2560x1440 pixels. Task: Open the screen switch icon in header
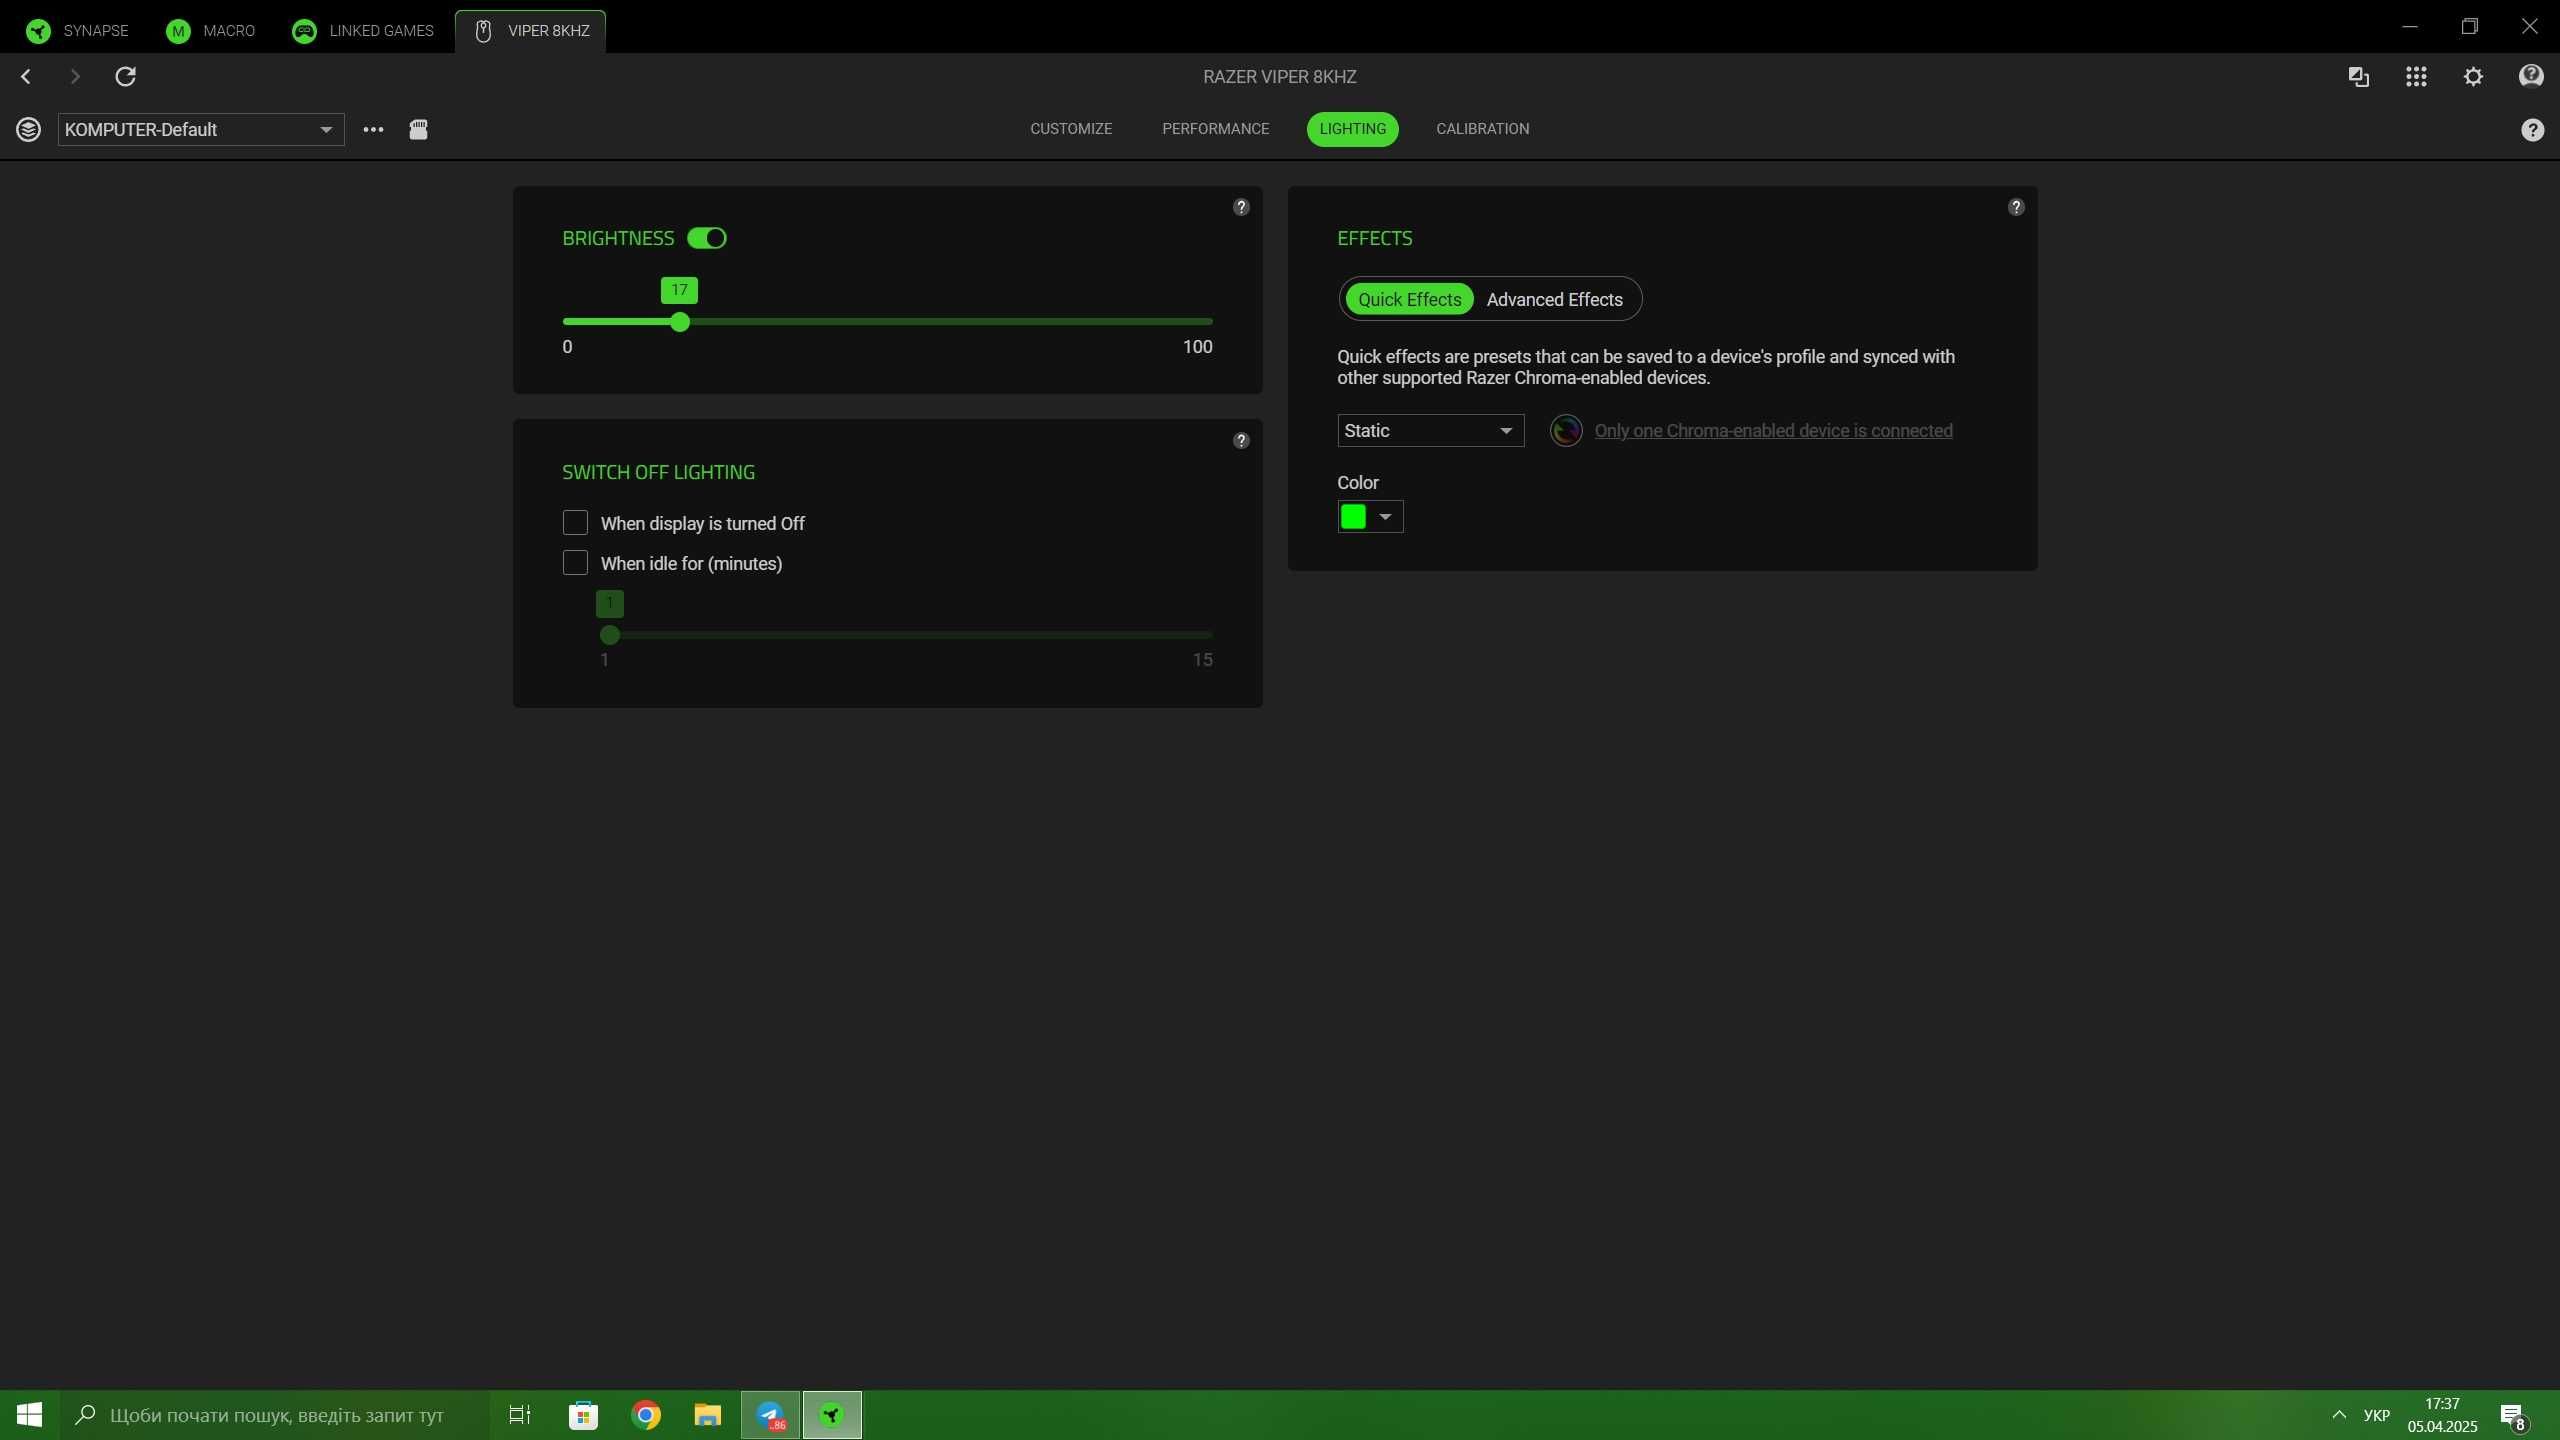click(x=2358, y=76)
